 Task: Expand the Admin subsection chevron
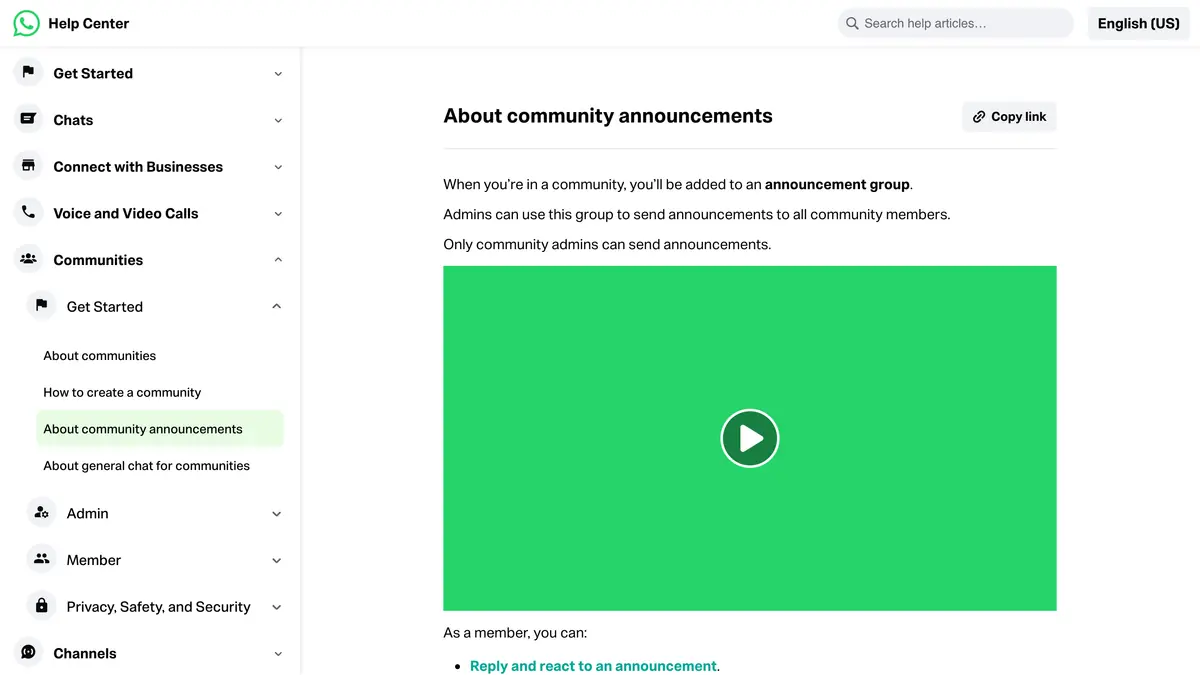point(277,513)
